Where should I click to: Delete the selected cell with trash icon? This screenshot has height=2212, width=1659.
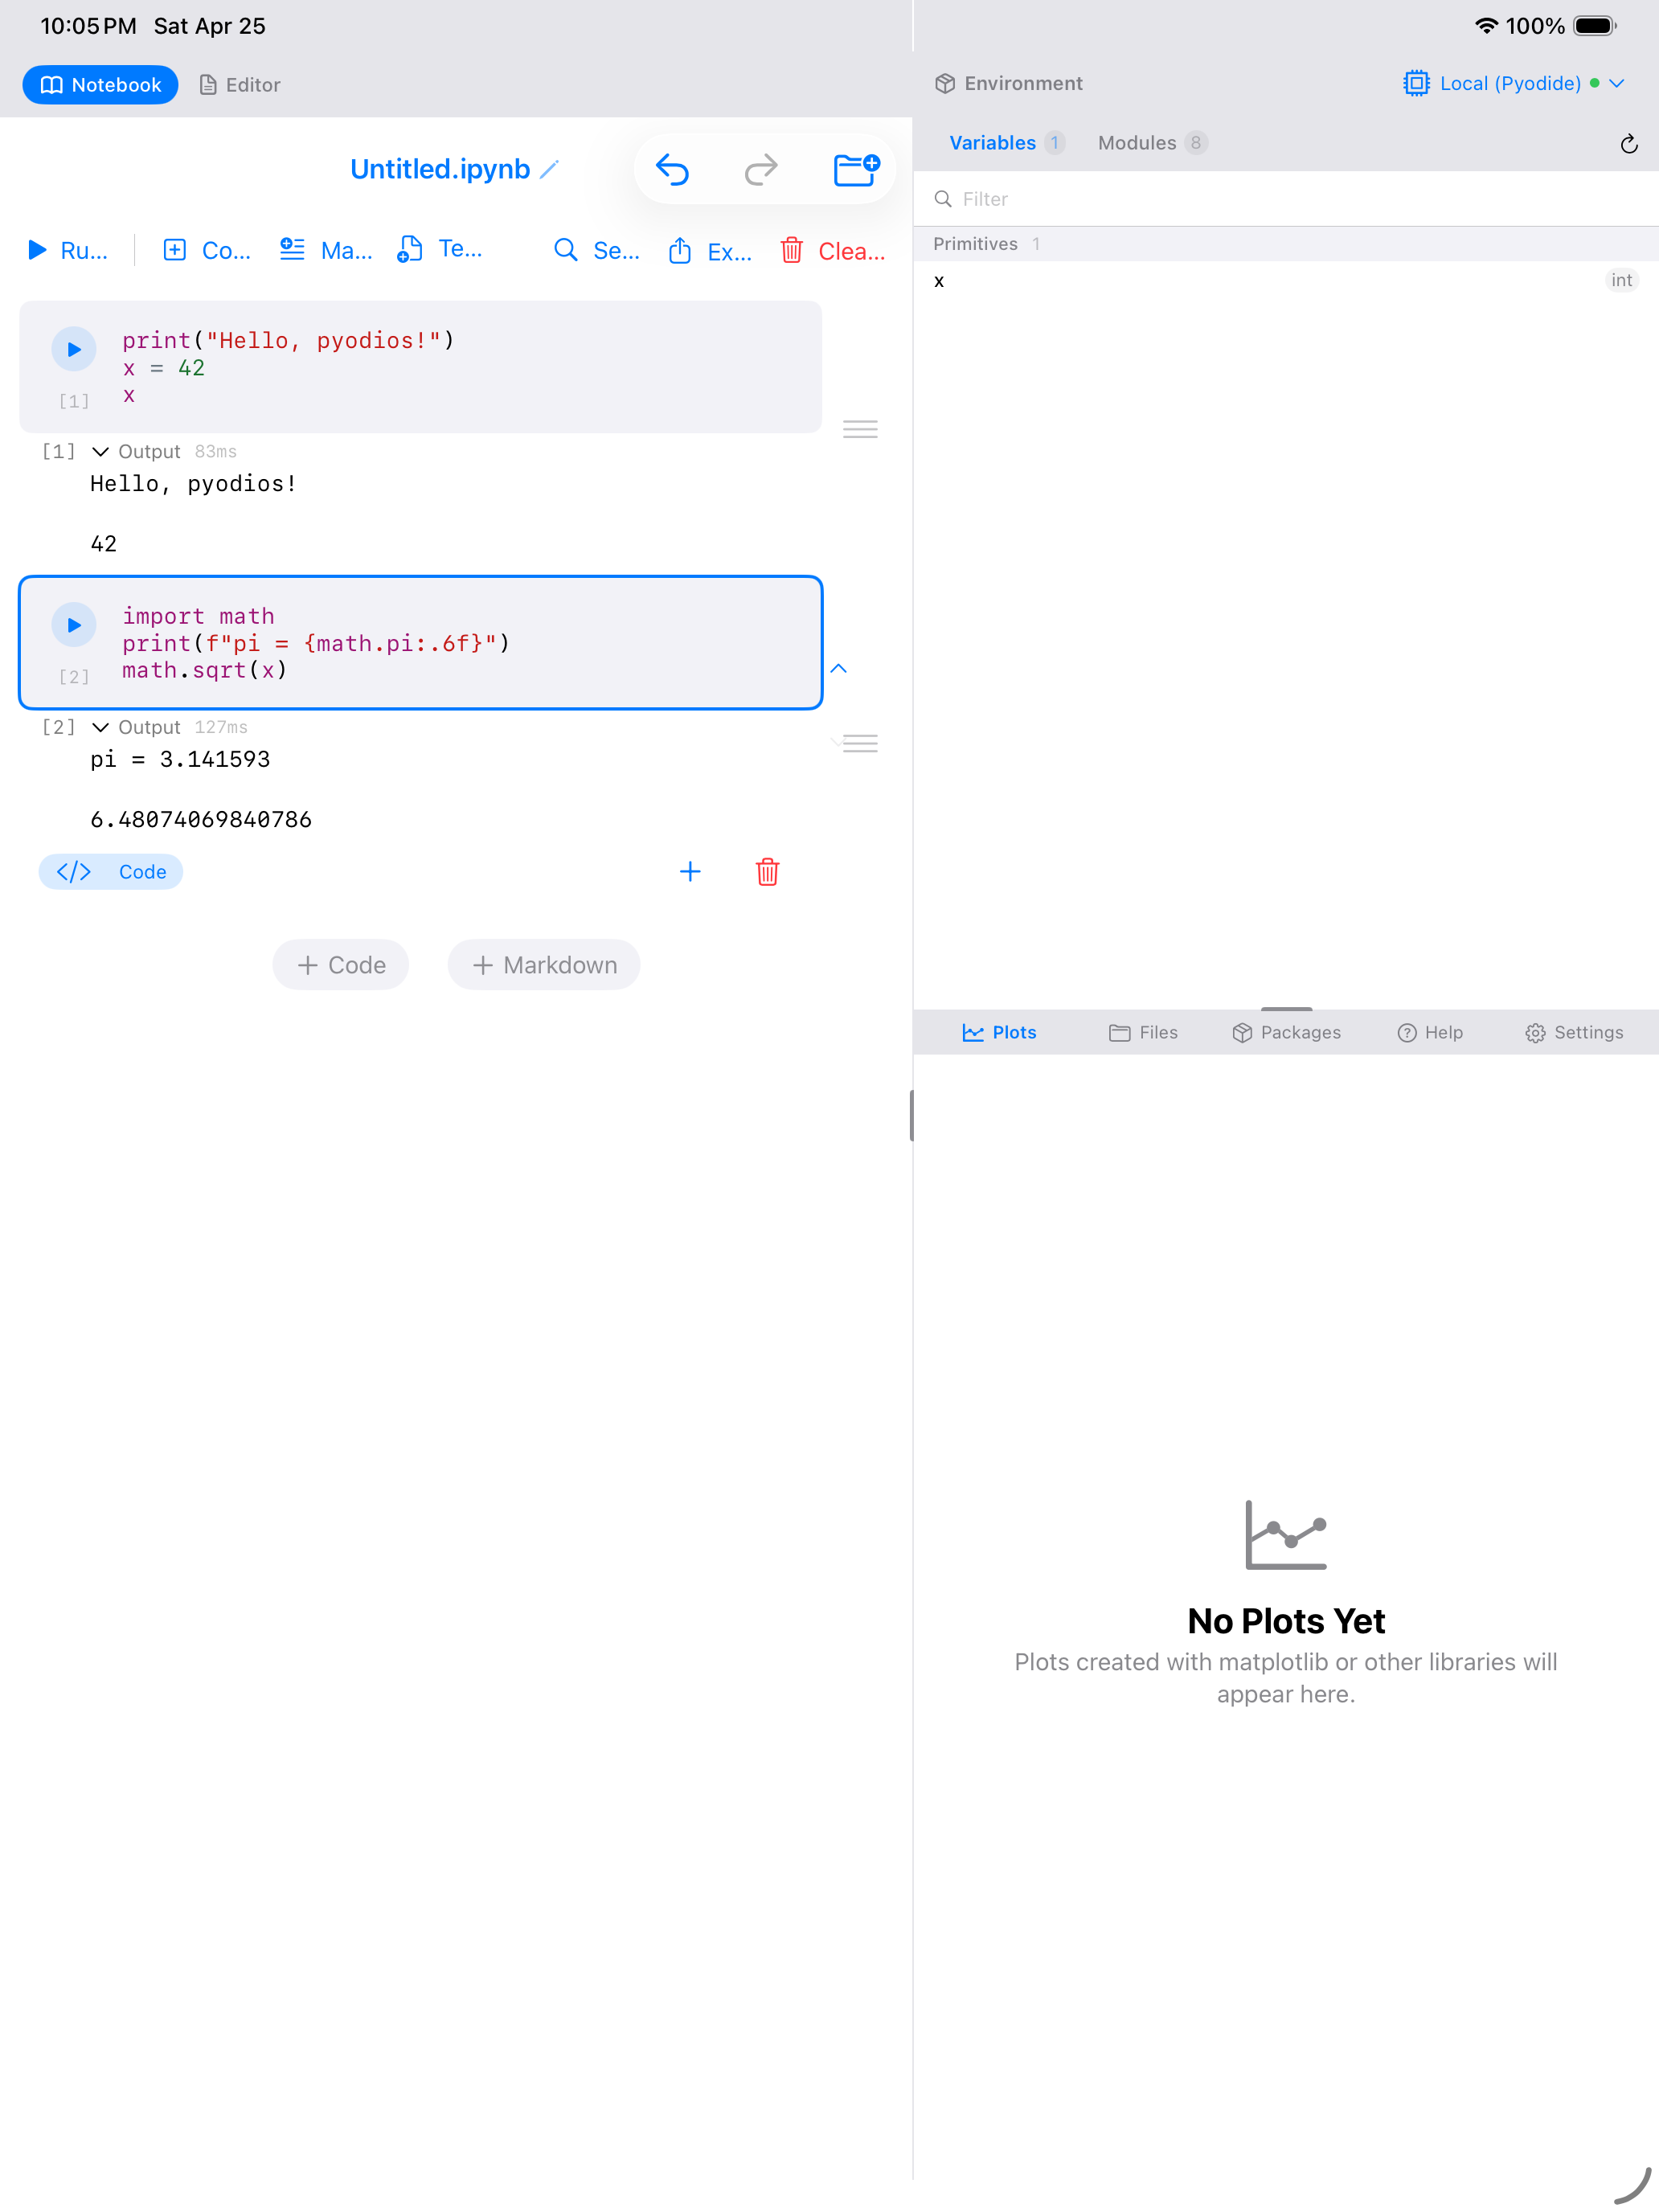(x=767, y=872)
